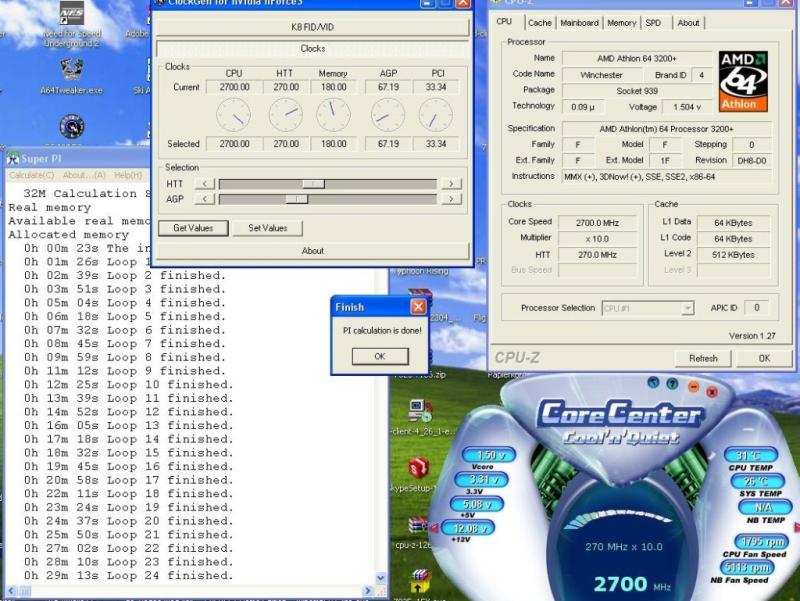Click the +12V 12.08 v reading in CoreCenter
The width and height of the screenshot is (800, 601).
coord(468,529)
